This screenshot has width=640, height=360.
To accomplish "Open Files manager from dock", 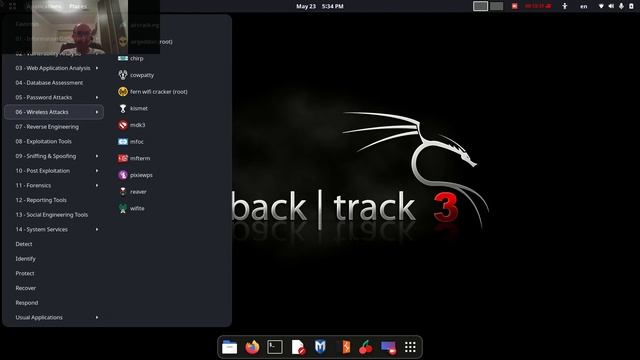I will pos(229,347).
